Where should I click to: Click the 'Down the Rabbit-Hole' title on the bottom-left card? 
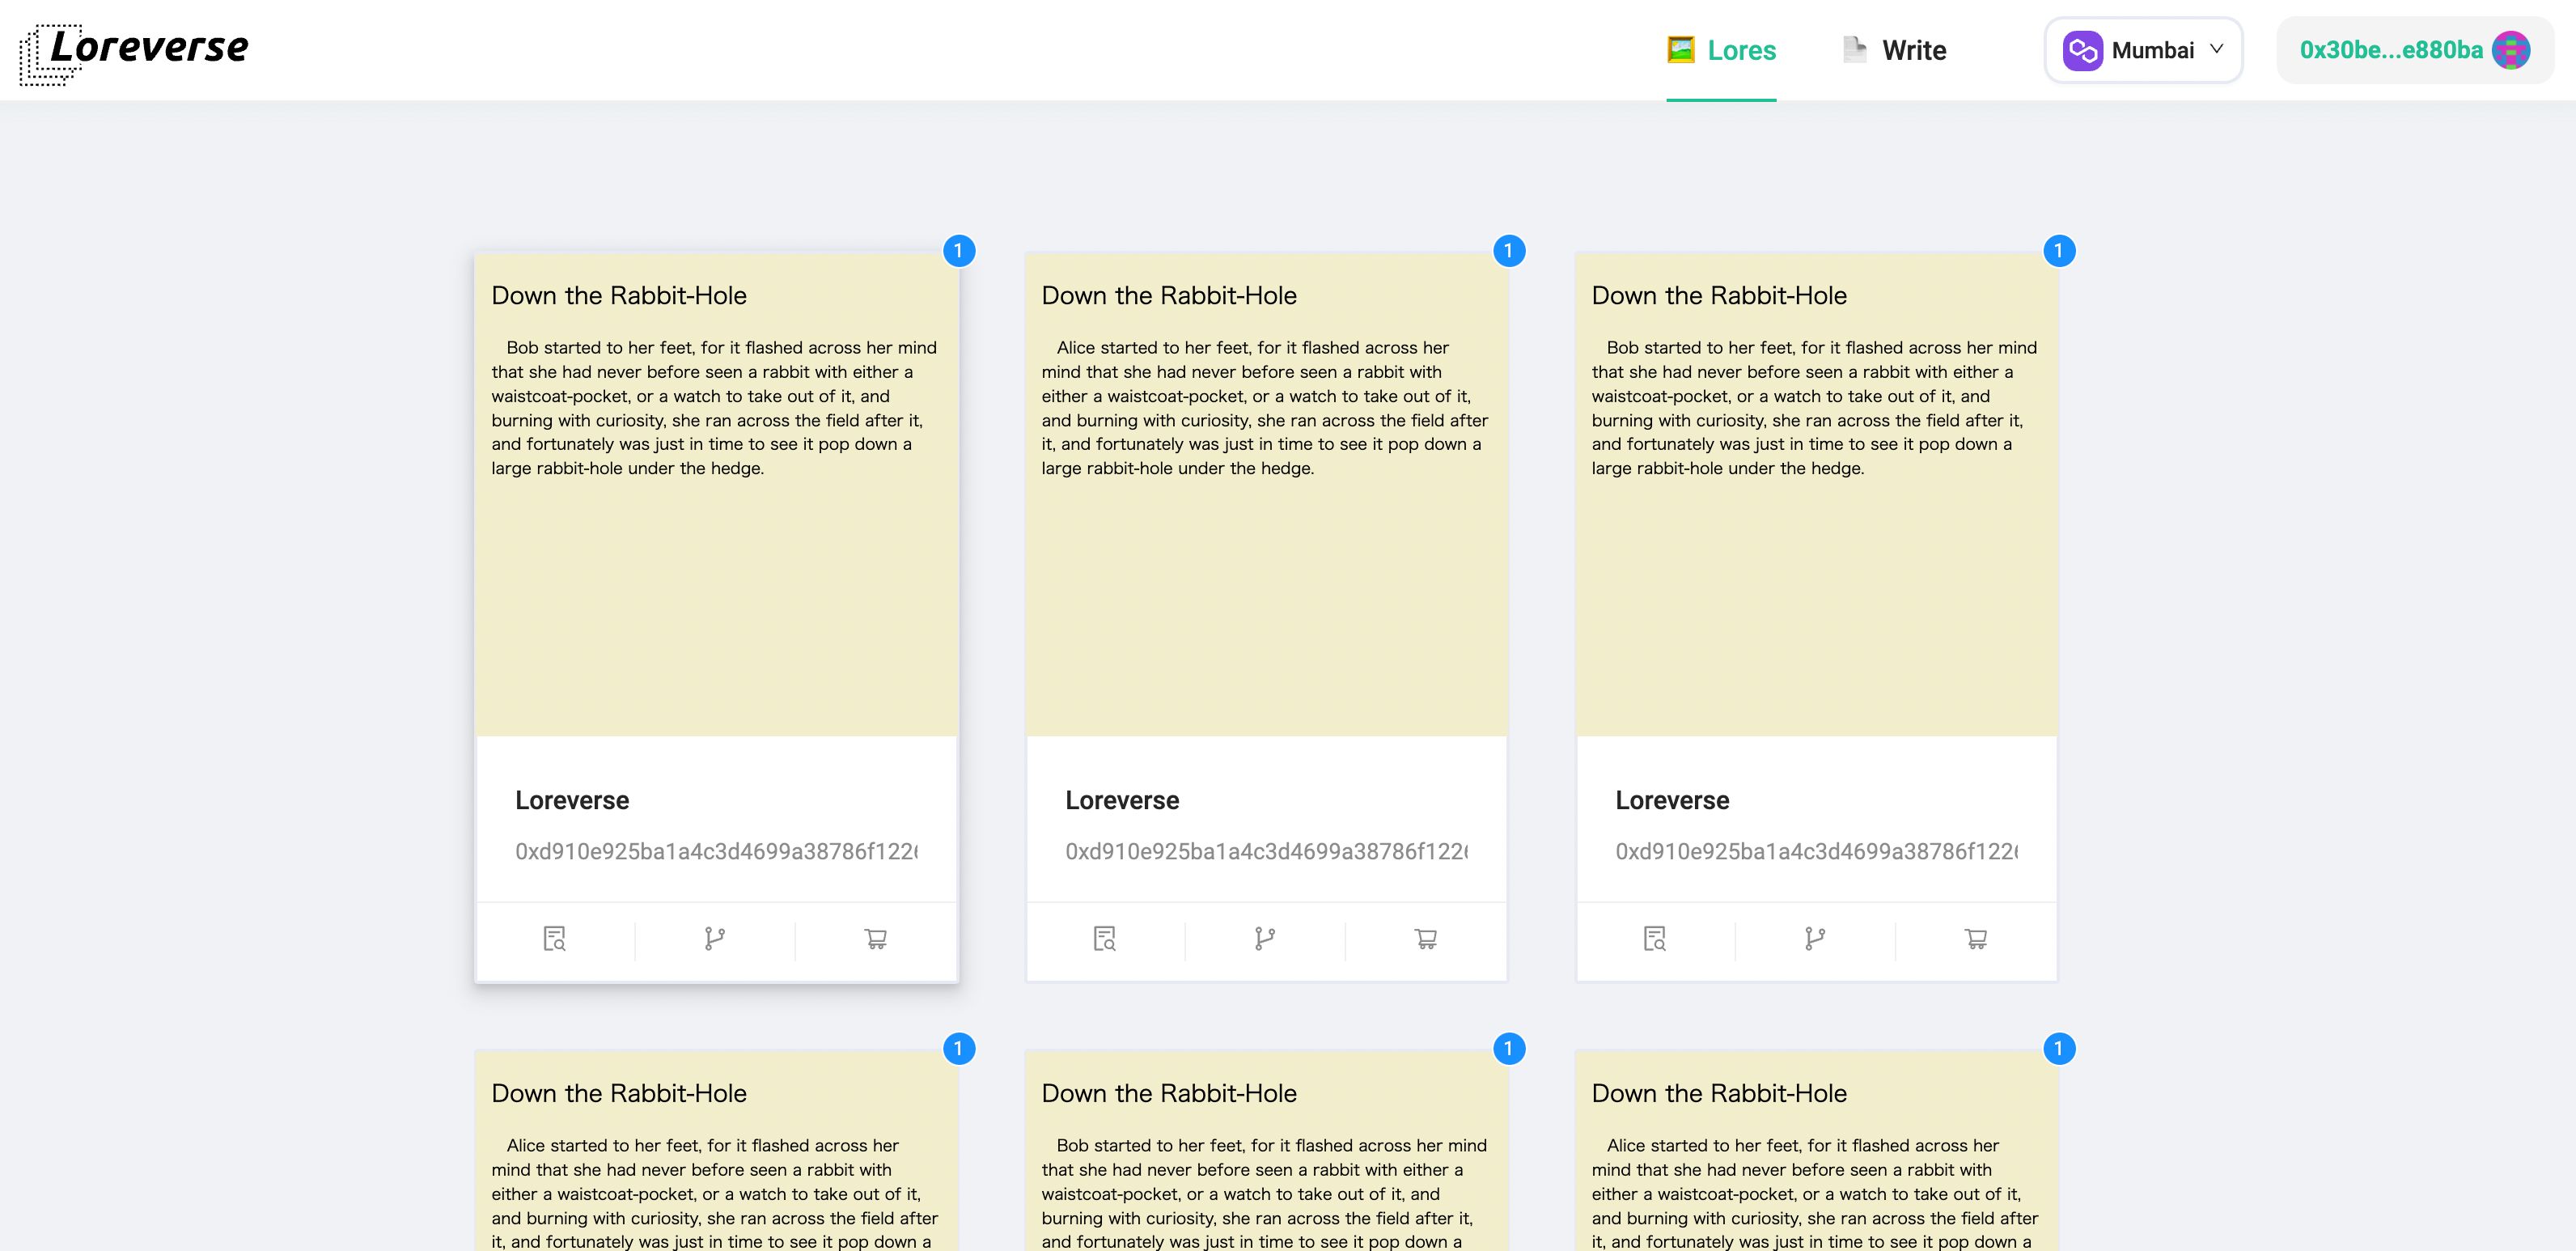619,1093
